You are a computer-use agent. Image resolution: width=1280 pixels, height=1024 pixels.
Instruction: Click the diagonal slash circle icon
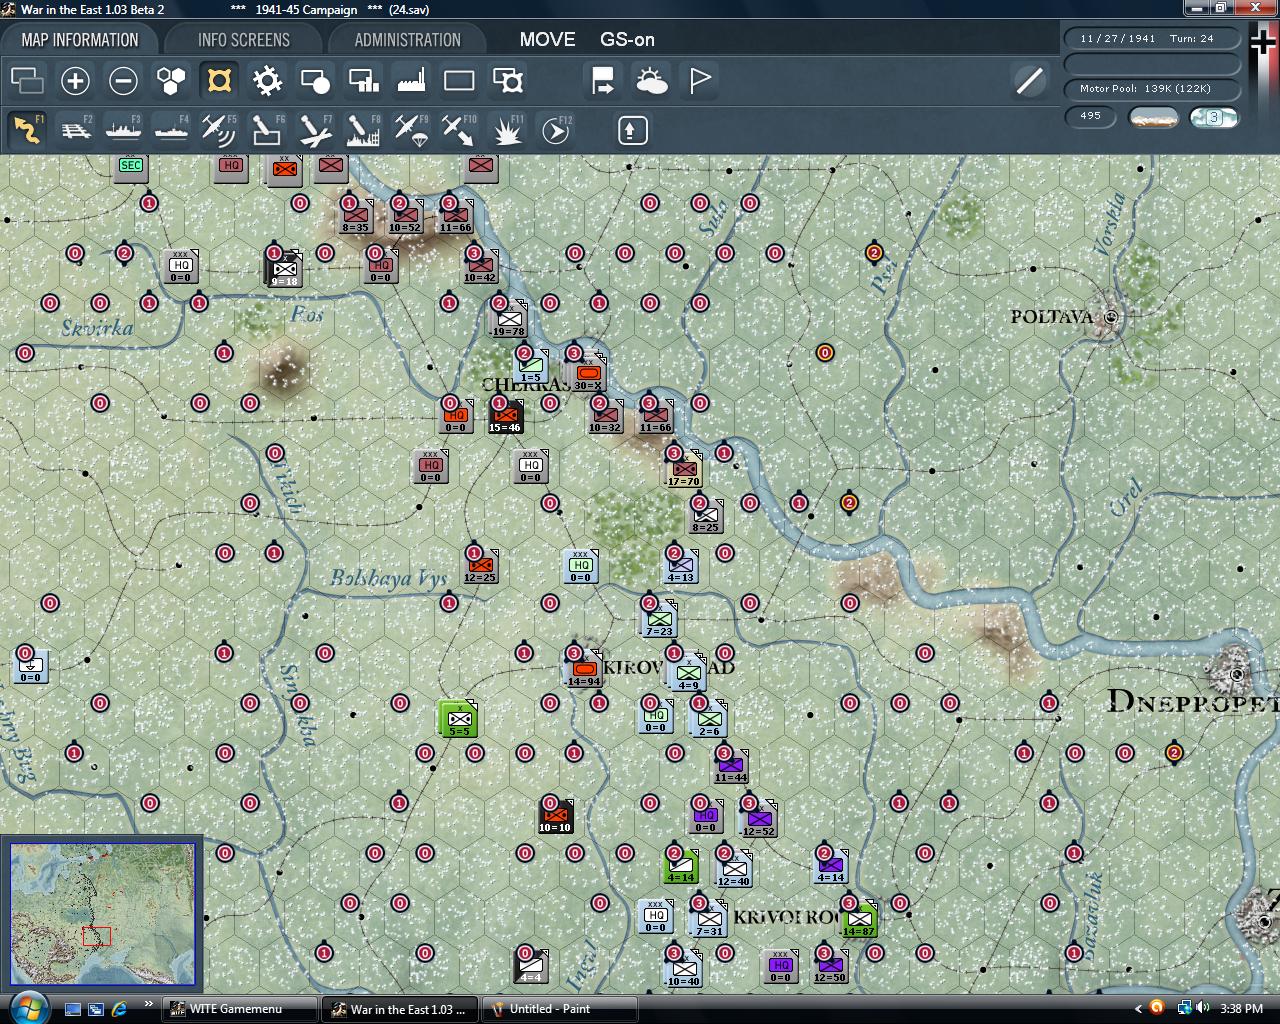(1029, 80)
